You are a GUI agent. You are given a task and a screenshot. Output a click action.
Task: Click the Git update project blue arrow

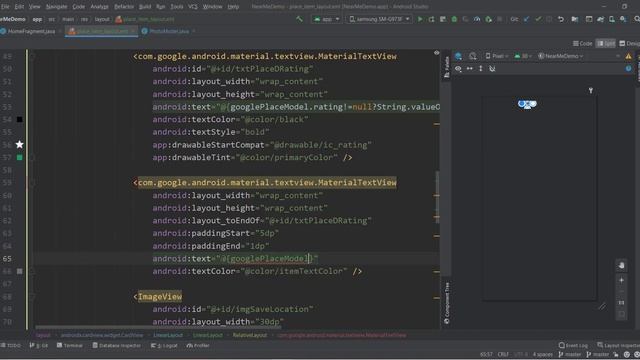point(527,19)
